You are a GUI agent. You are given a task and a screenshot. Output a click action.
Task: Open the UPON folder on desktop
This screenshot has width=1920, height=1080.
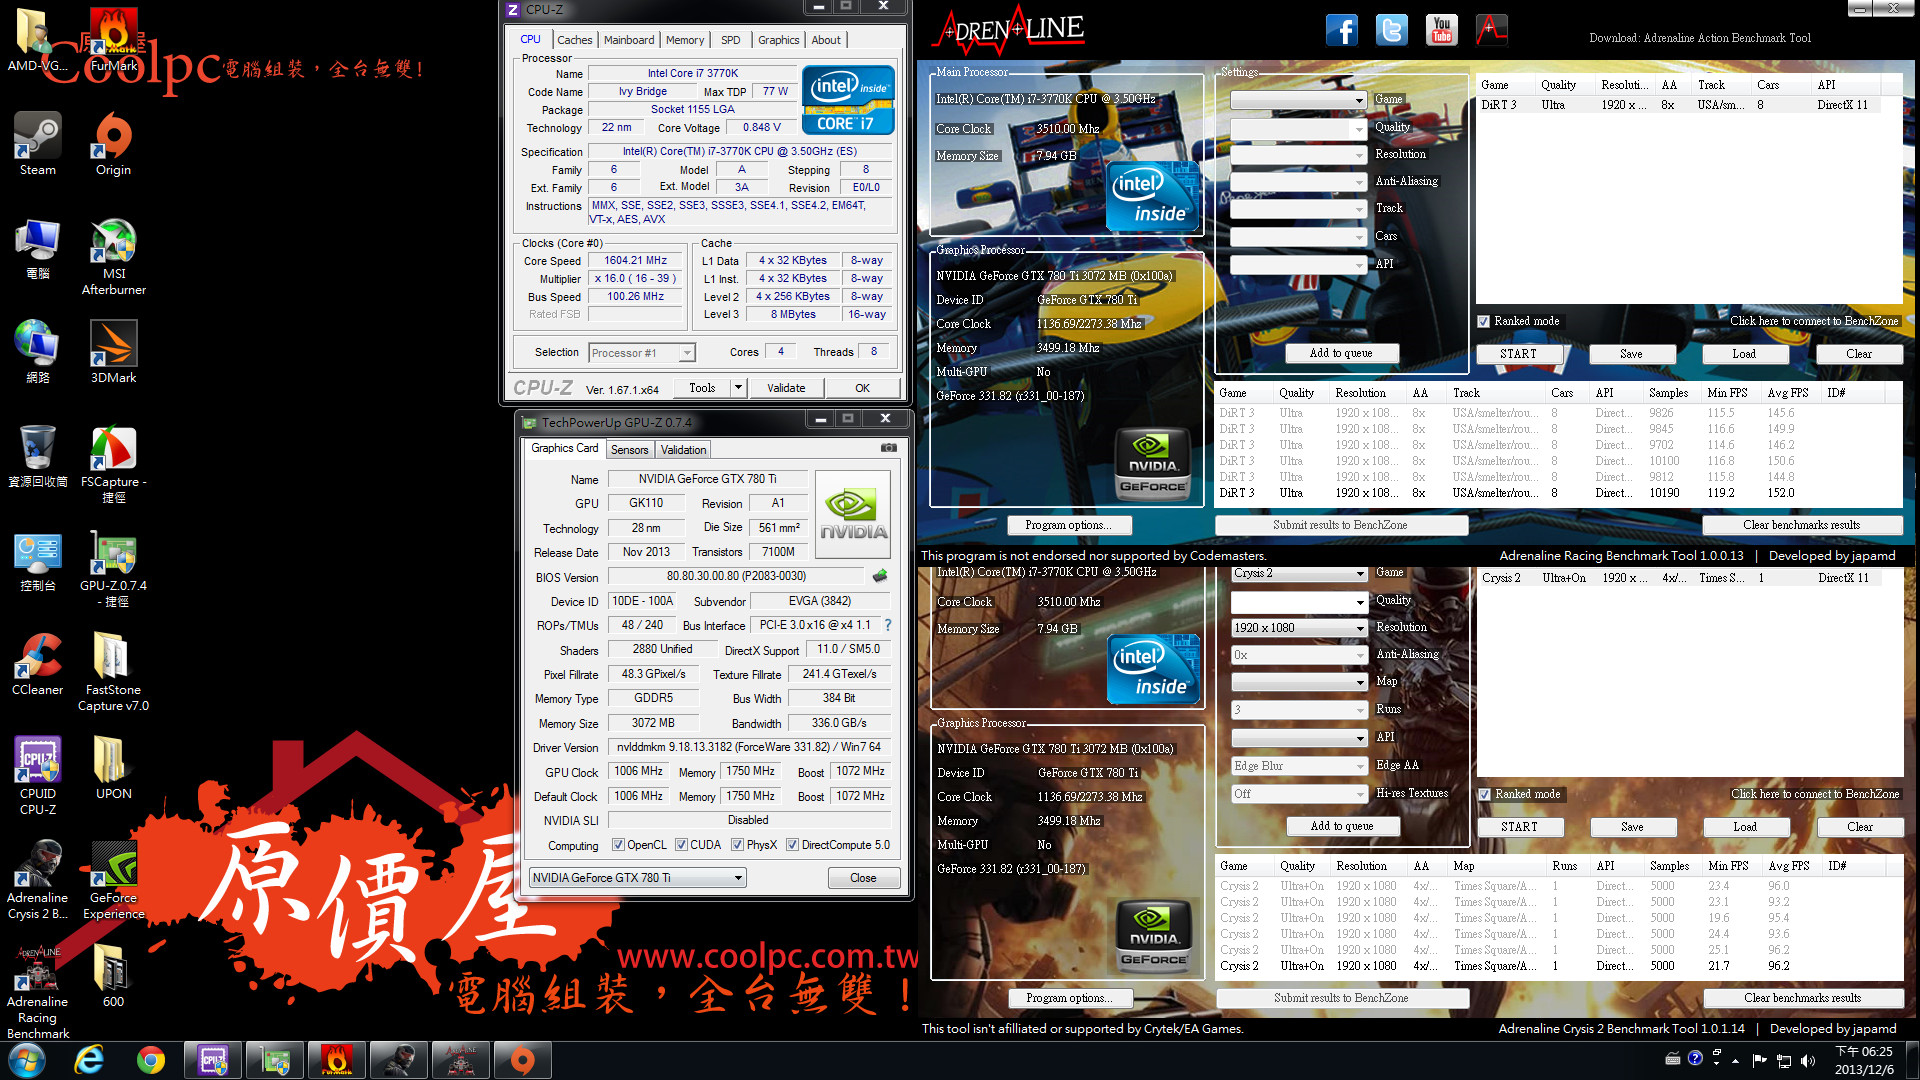point(113,768)
